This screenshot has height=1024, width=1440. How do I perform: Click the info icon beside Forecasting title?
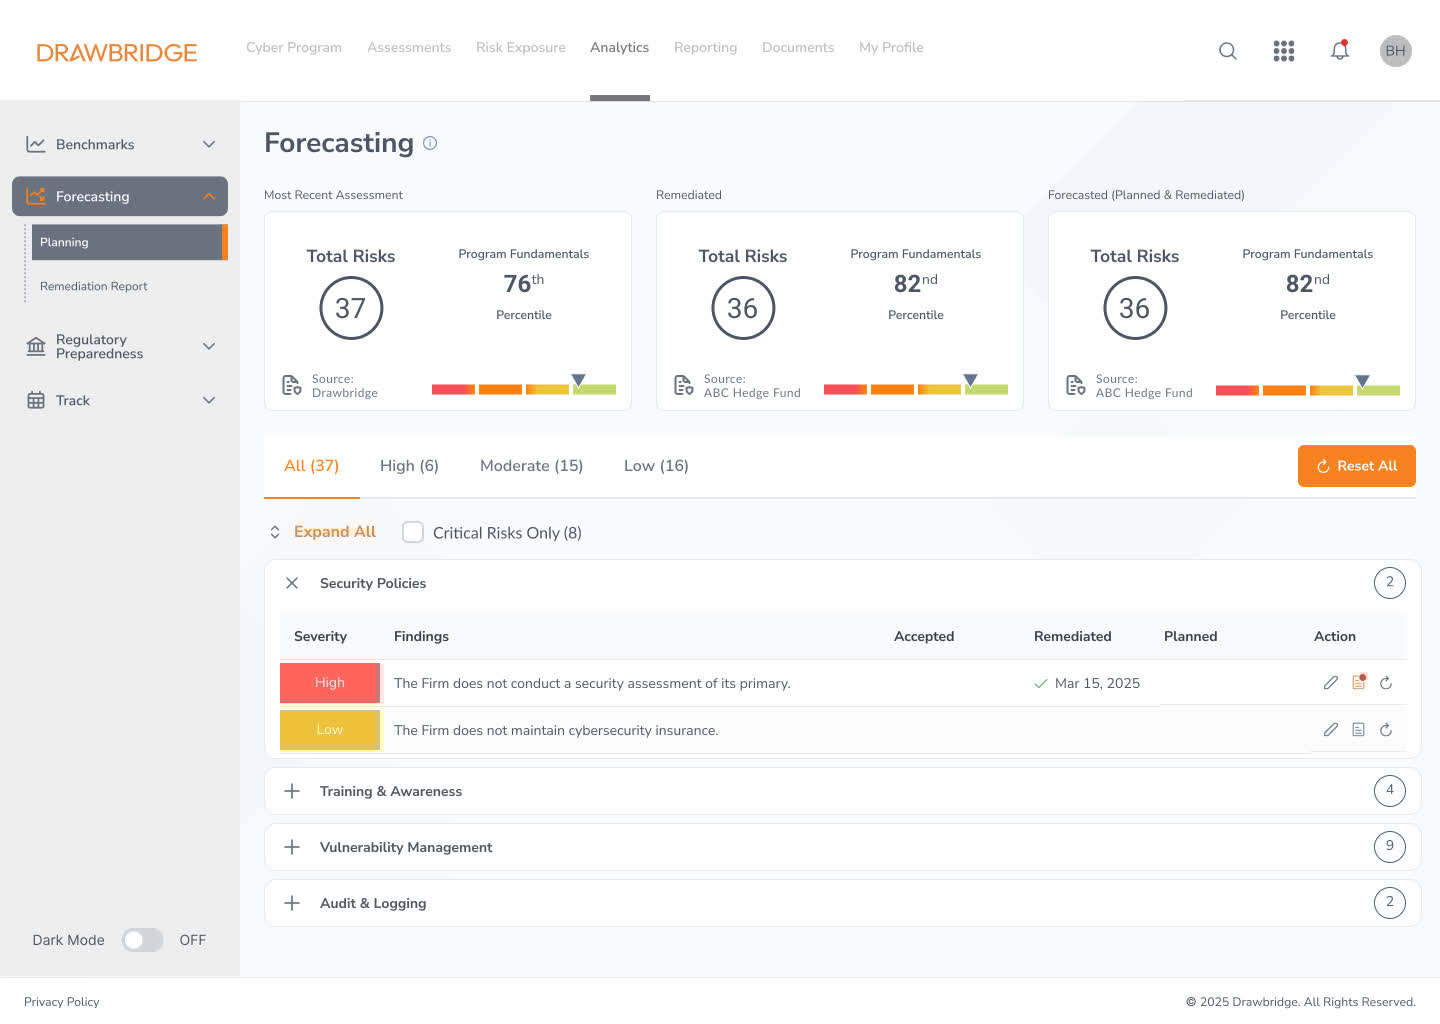click(430, 143)
